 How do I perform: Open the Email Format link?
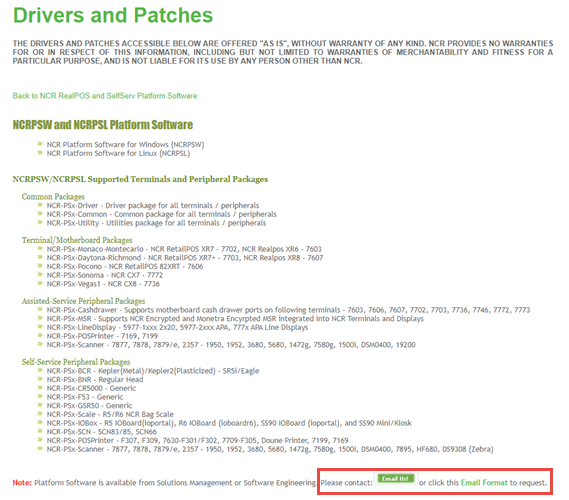tap(484, 483)
